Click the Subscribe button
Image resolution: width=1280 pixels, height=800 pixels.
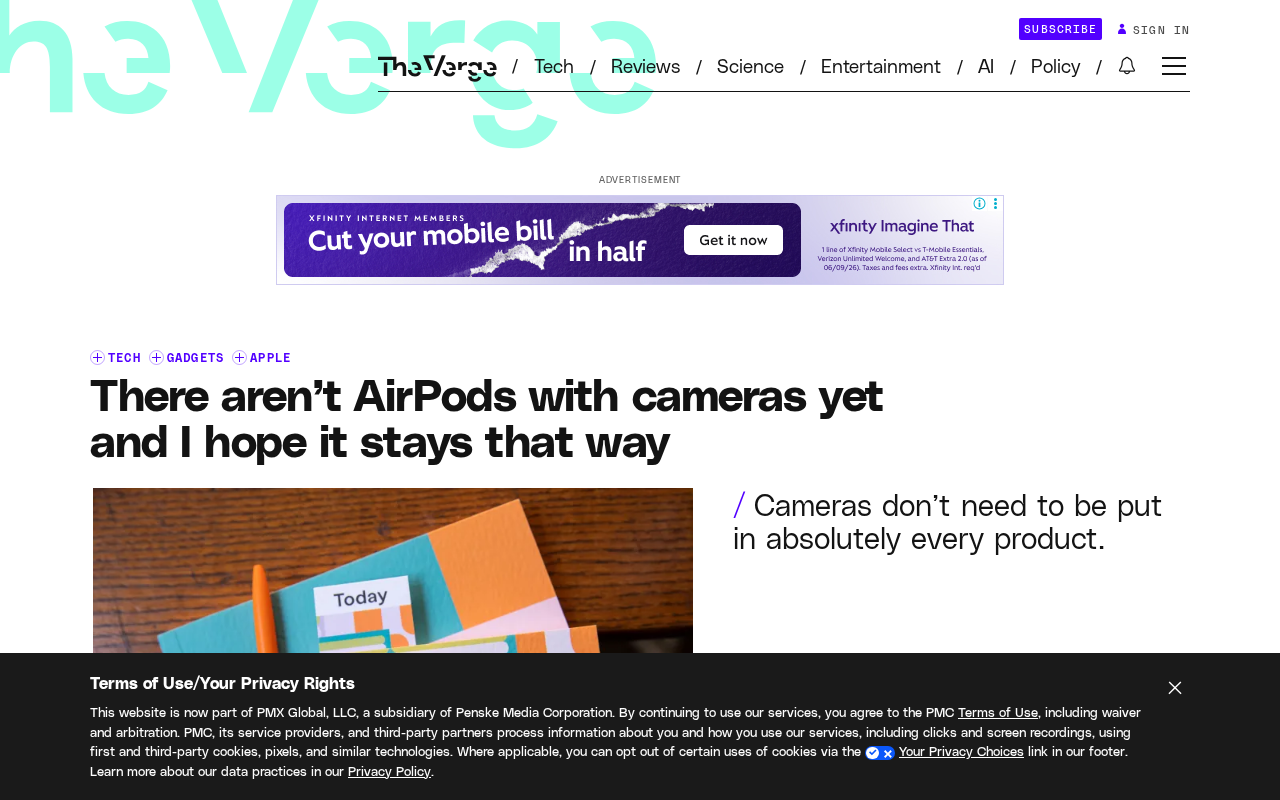(x=1060, y=29)
